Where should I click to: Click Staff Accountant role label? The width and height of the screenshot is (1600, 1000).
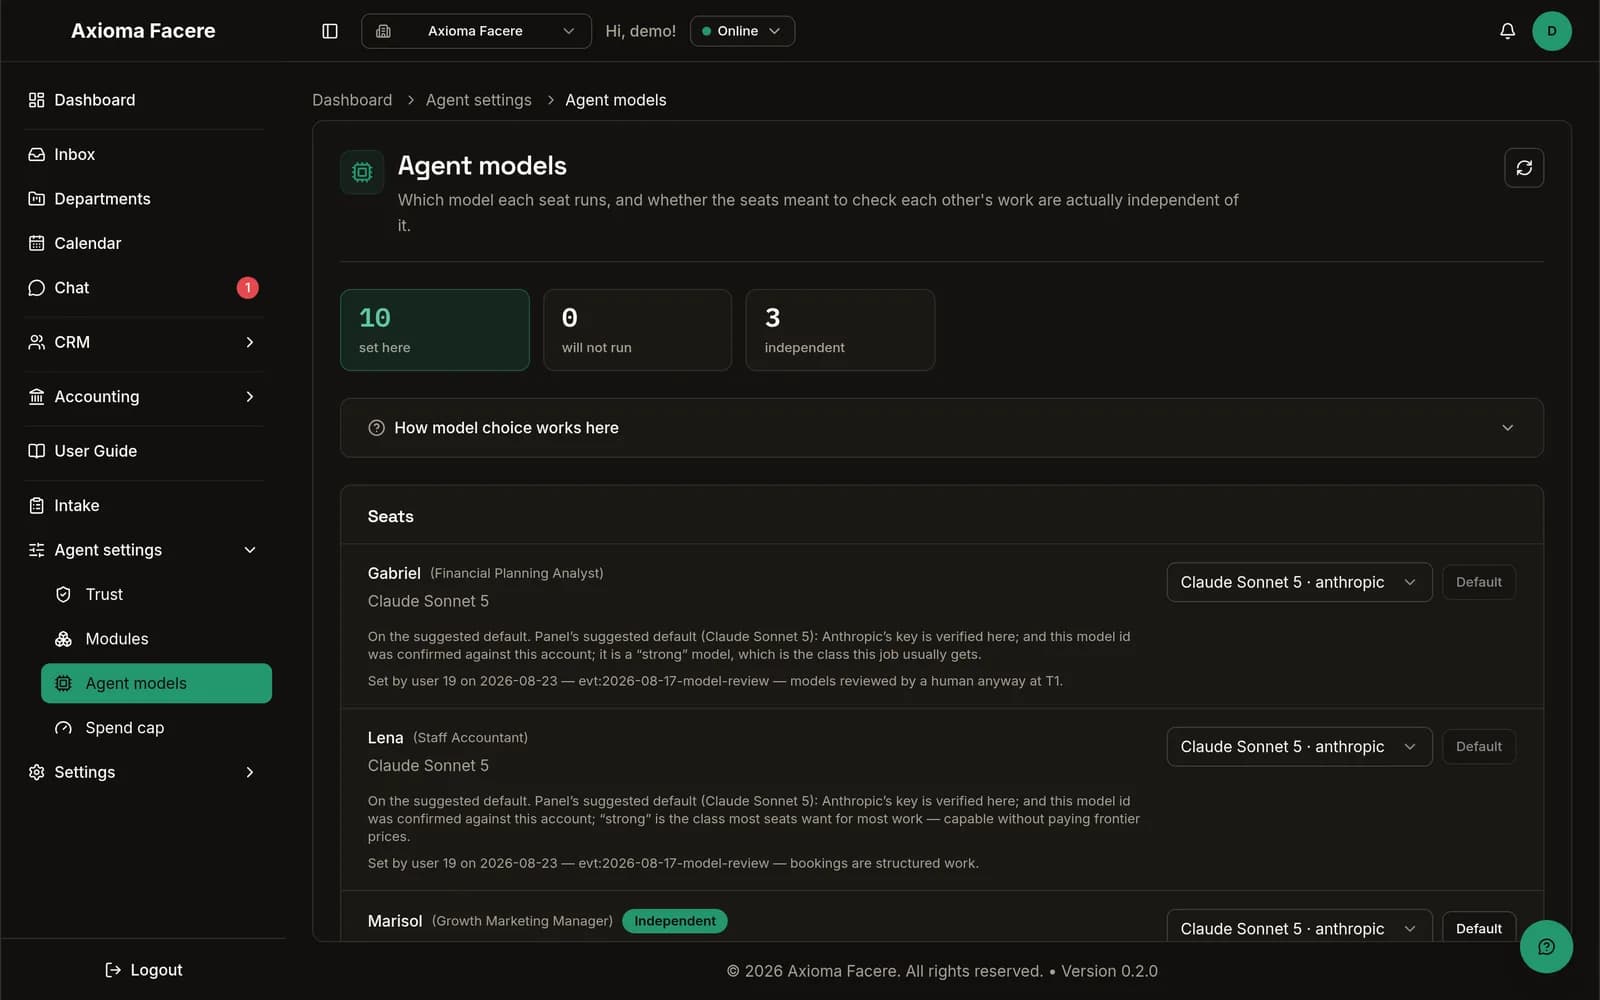[x=470, y=738]
